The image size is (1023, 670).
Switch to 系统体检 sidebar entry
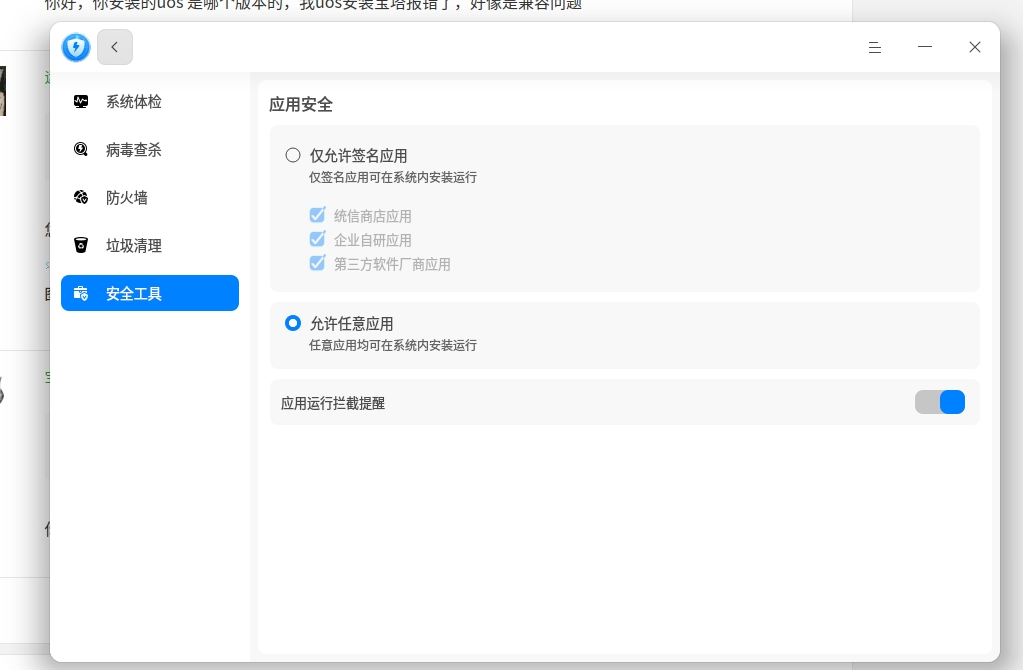pos(134,101)
